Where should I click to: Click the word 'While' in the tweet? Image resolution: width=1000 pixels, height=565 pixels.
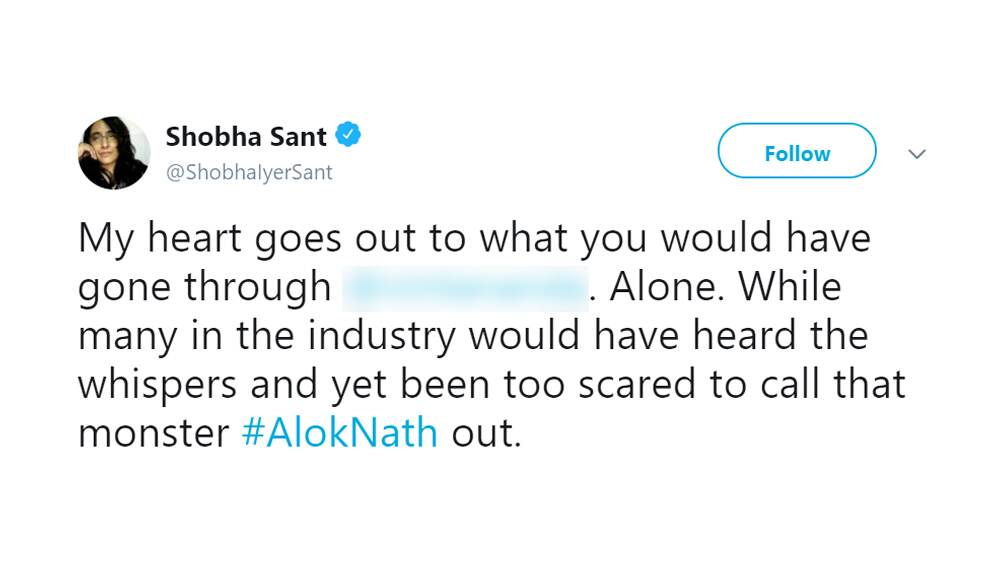pos(790,286)
